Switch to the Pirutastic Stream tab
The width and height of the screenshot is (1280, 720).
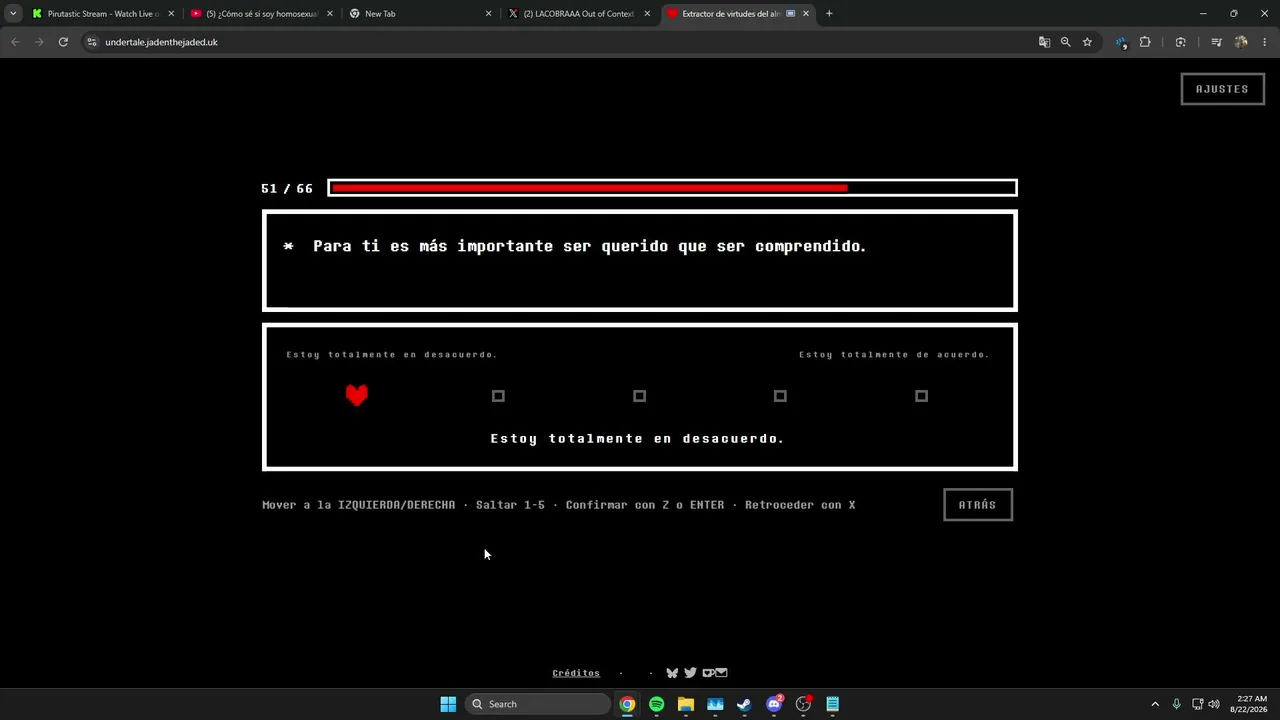pyautogui.click(x=103, y=14)
